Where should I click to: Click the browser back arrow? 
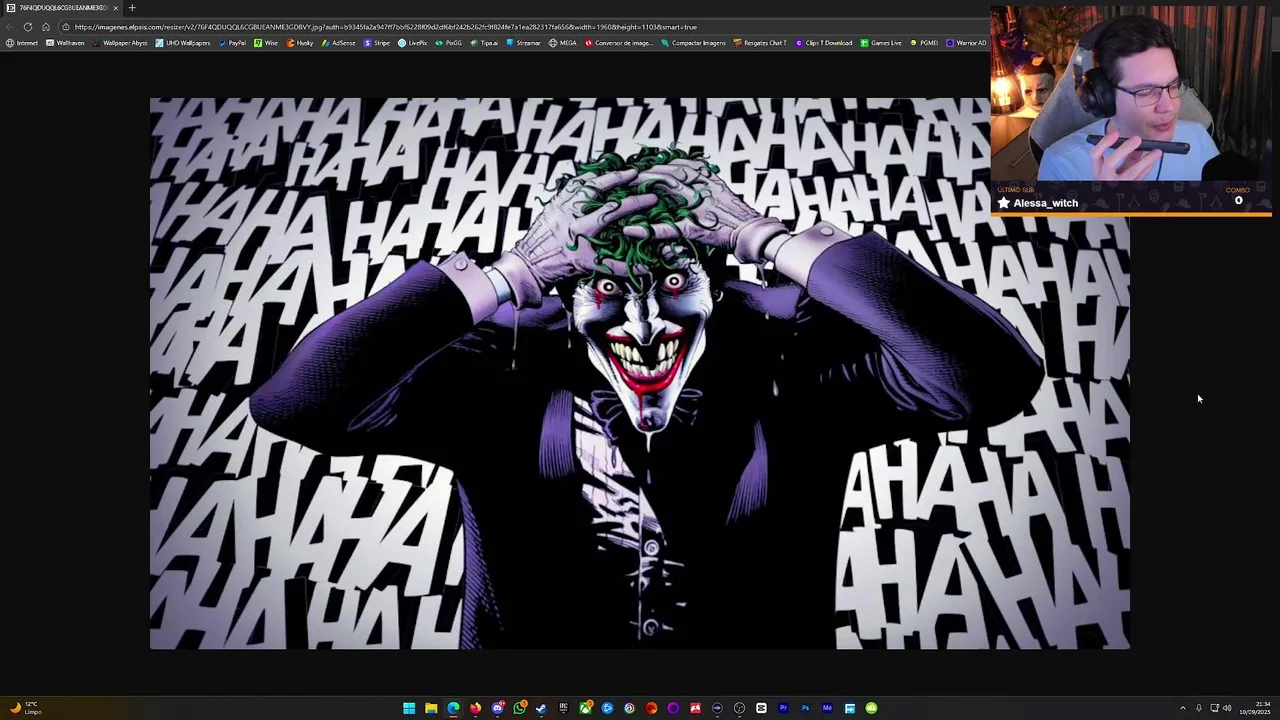10,27
